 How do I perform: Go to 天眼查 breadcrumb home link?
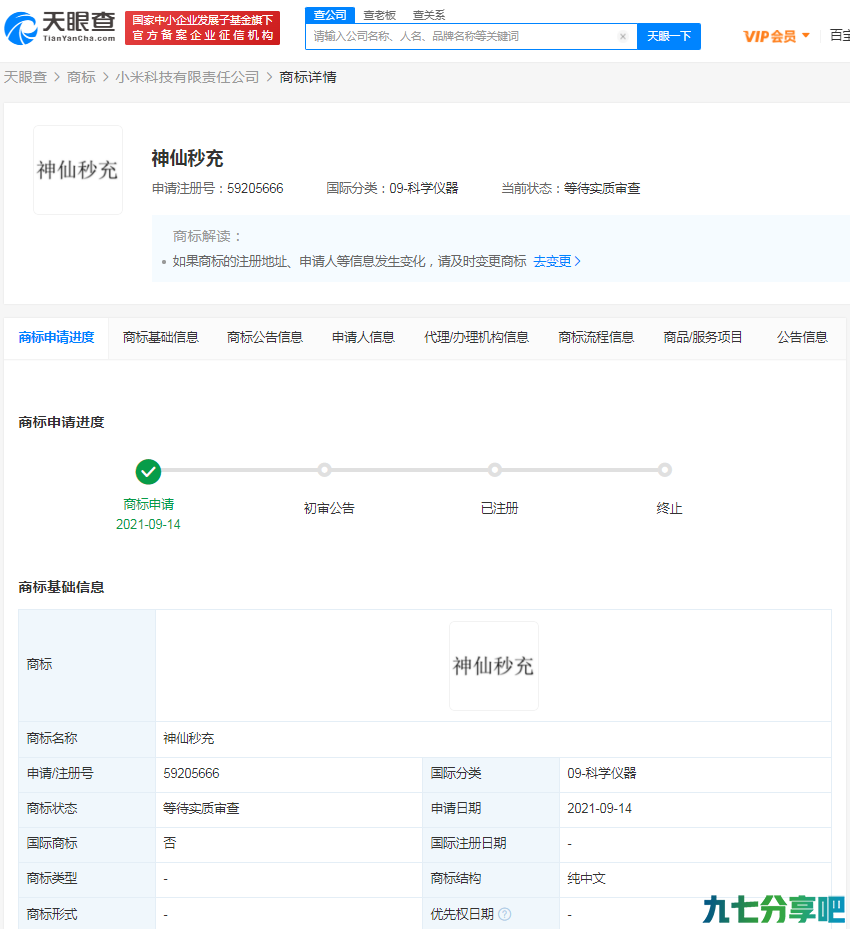pyautogui.click(x=25, y=77)
